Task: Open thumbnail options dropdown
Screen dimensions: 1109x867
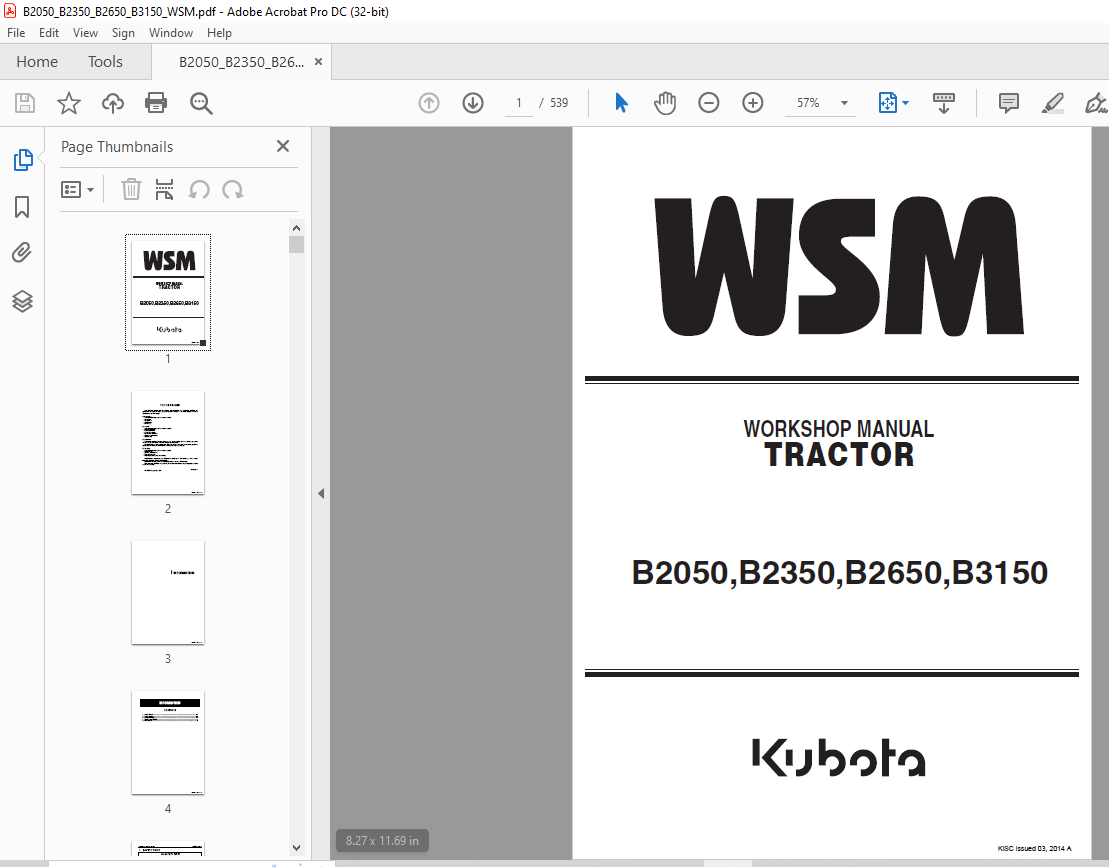Action: 77,190
